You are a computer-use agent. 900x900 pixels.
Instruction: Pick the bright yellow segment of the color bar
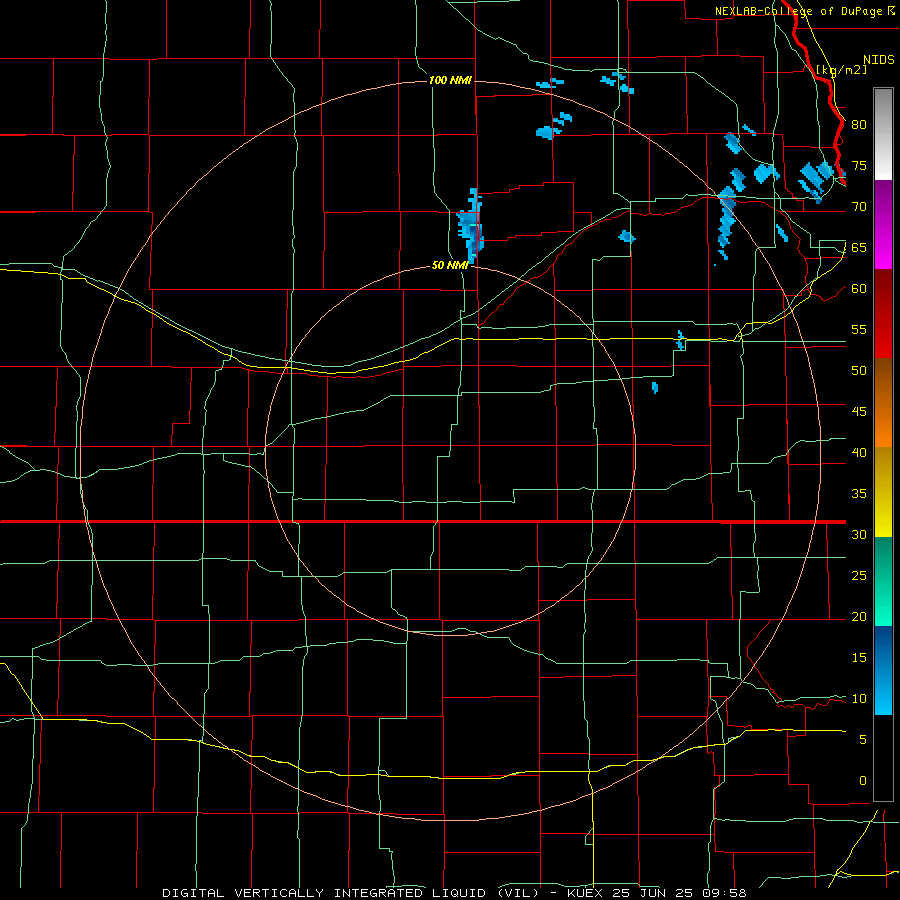[883, 492]
